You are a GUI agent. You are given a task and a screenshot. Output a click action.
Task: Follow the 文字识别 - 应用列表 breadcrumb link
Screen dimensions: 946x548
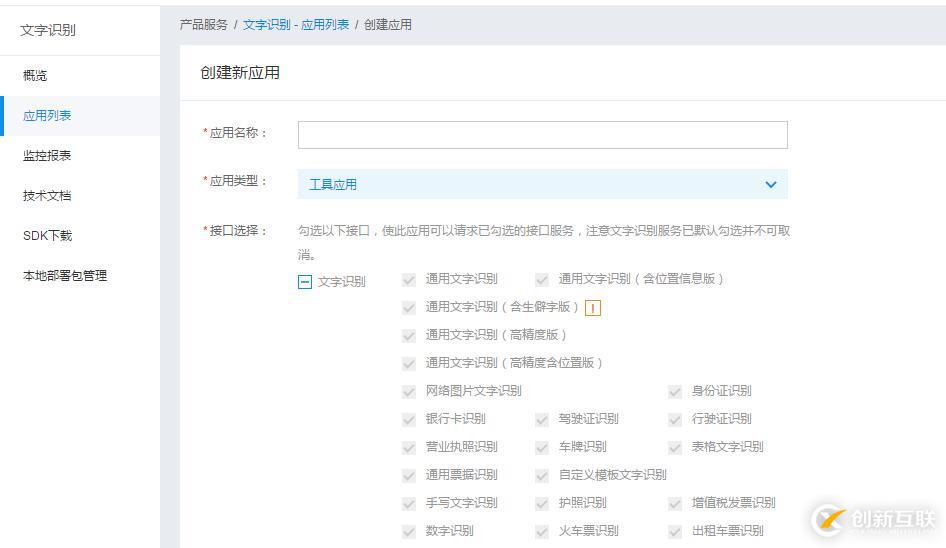point(296,25)
